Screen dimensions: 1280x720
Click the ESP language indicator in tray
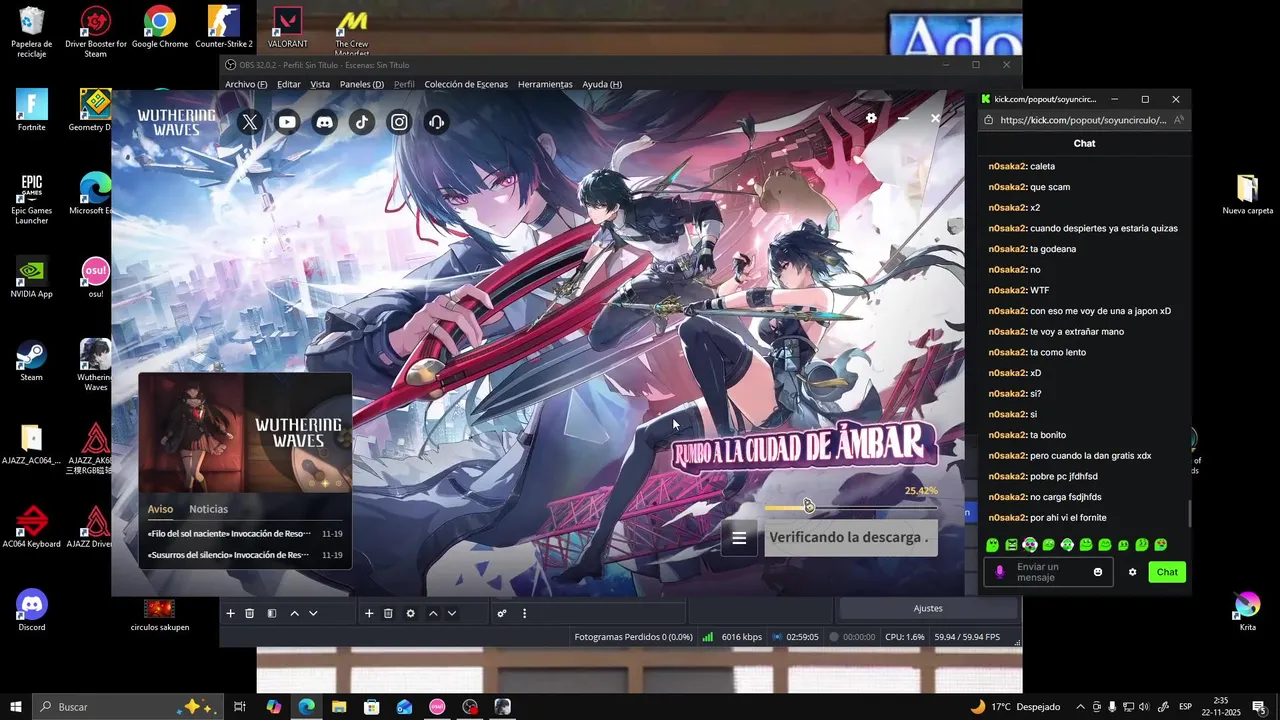tap(1185, 707)
